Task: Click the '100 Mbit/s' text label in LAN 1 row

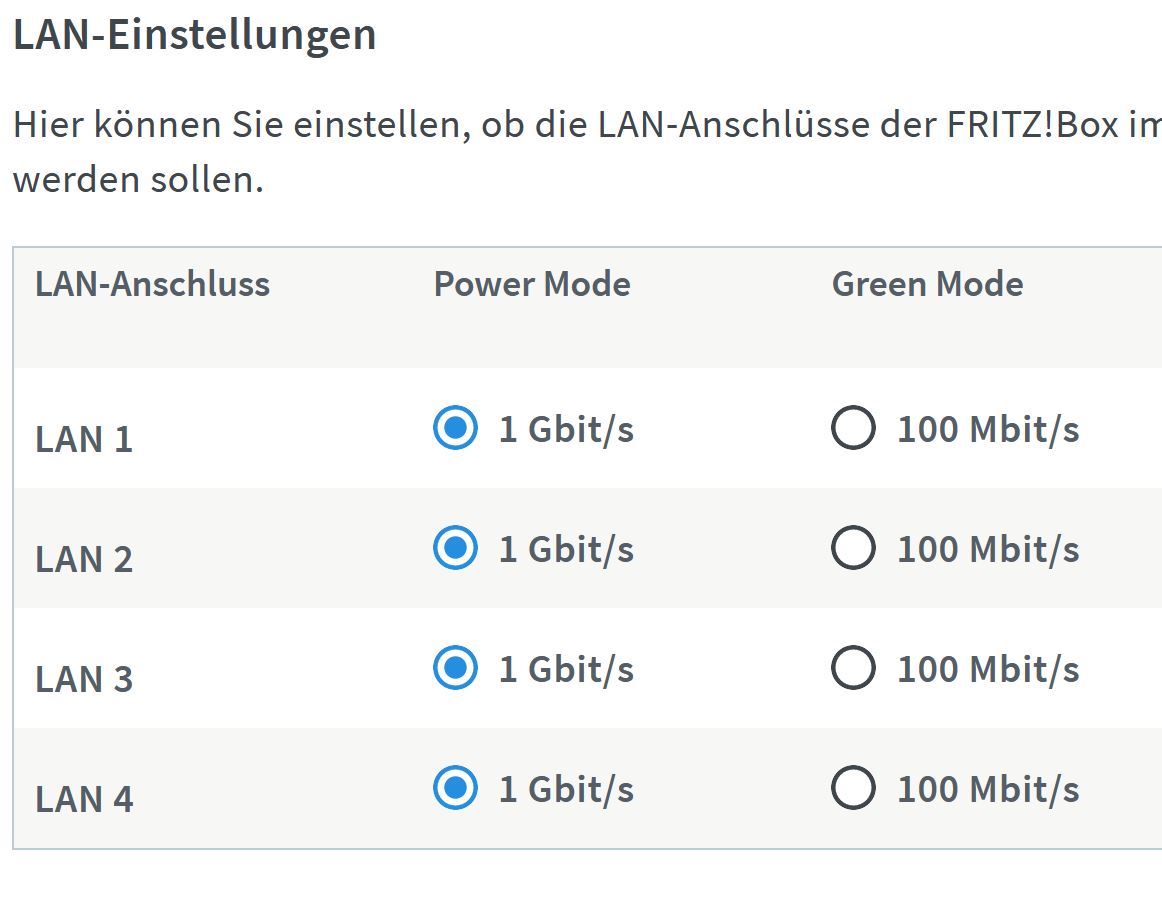Action: 989,429
